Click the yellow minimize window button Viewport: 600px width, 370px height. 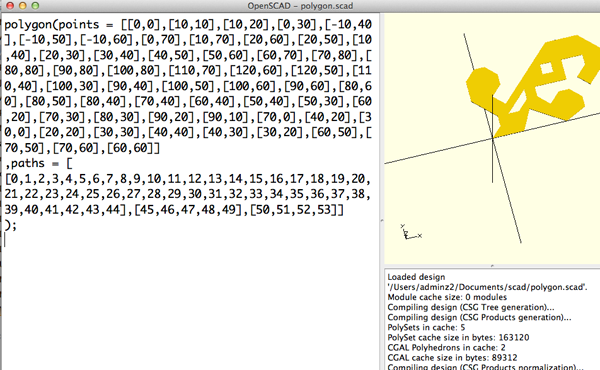tap(23, 5)
